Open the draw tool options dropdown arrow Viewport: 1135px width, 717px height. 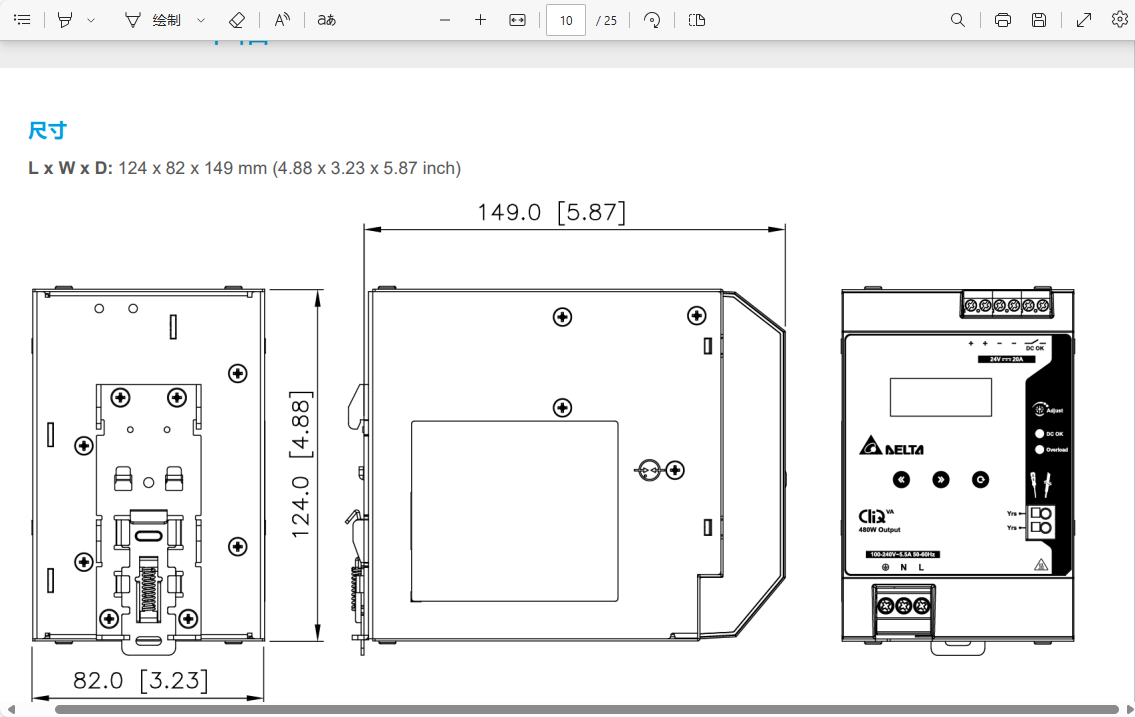pos(201,20)
